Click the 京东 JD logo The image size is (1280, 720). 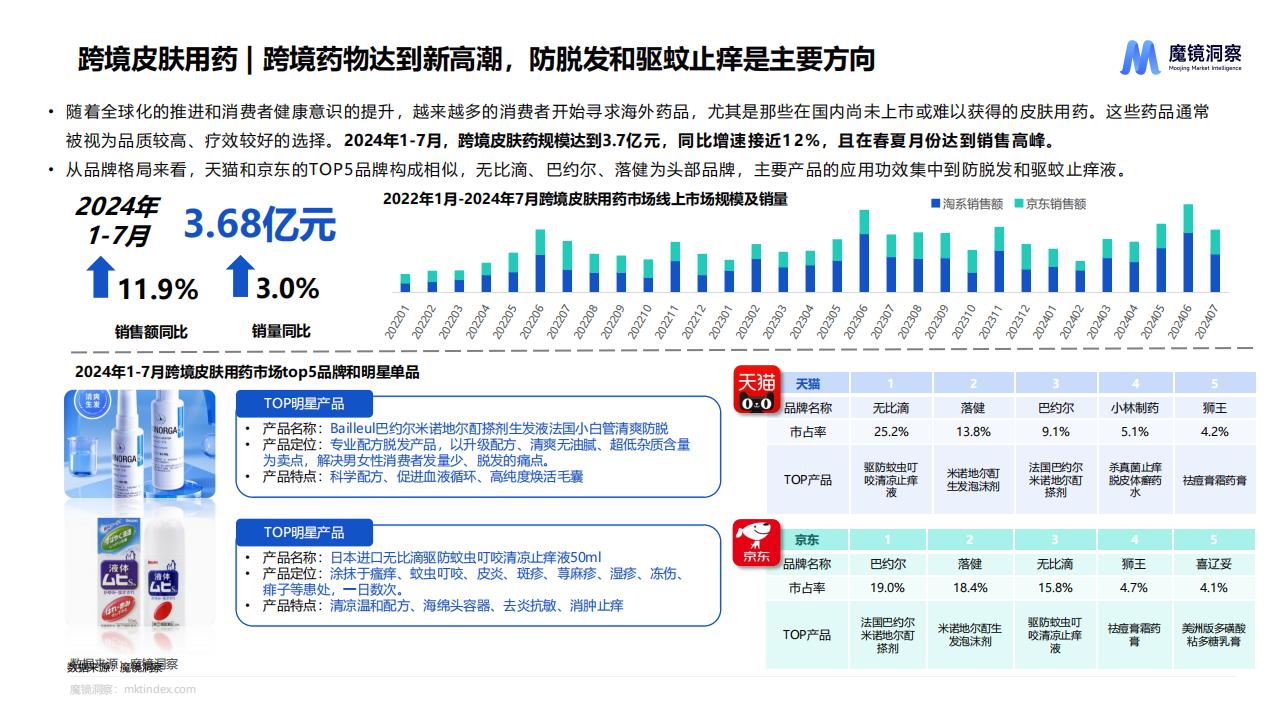click(755, 544)
